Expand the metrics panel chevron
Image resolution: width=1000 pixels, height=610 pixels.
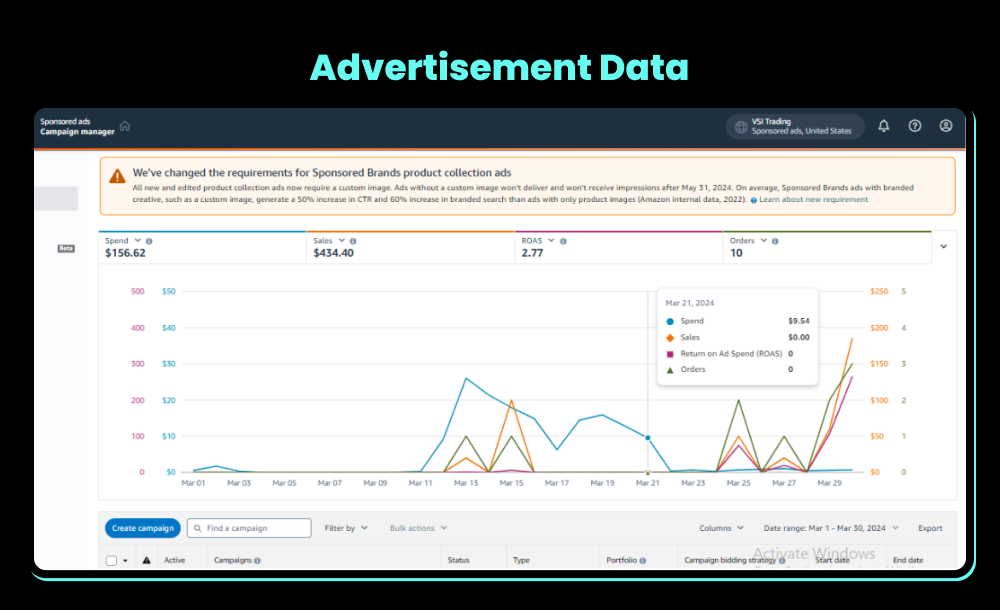pyautogui.click(x=942, y=246)
